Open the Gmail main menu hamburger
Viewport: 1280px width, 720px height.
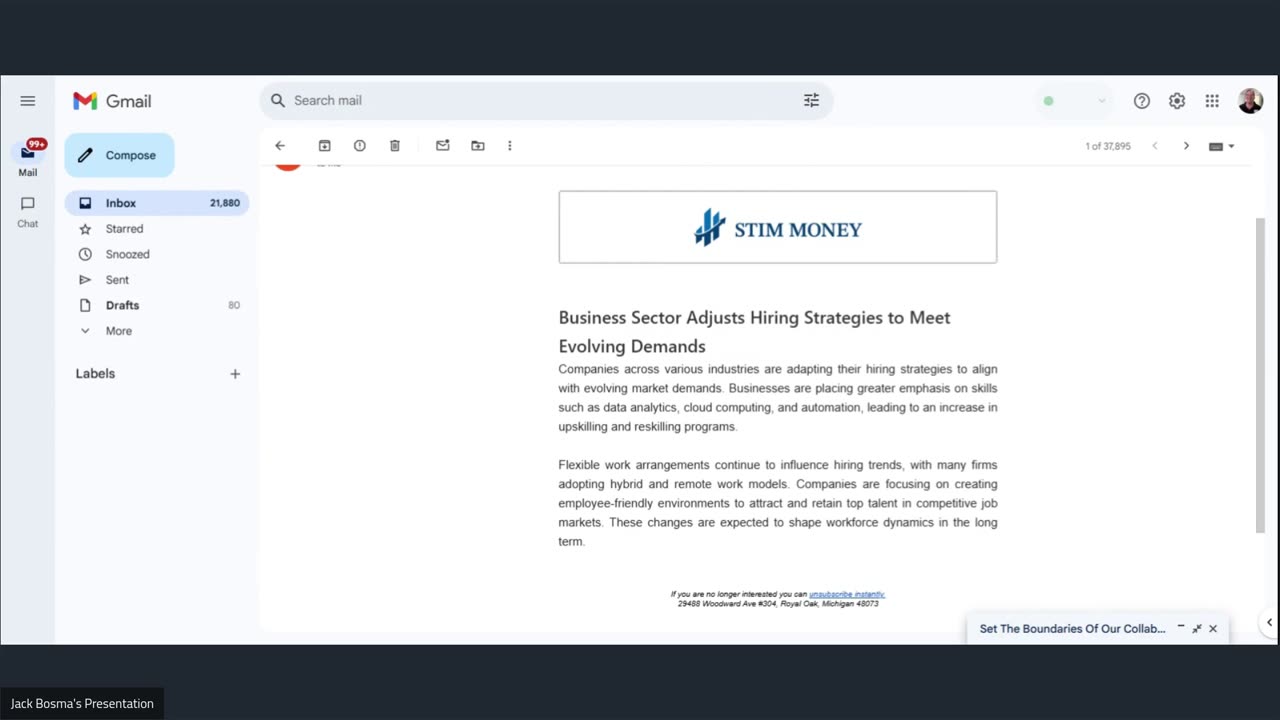pyautogui.click(x=28, y=101)
